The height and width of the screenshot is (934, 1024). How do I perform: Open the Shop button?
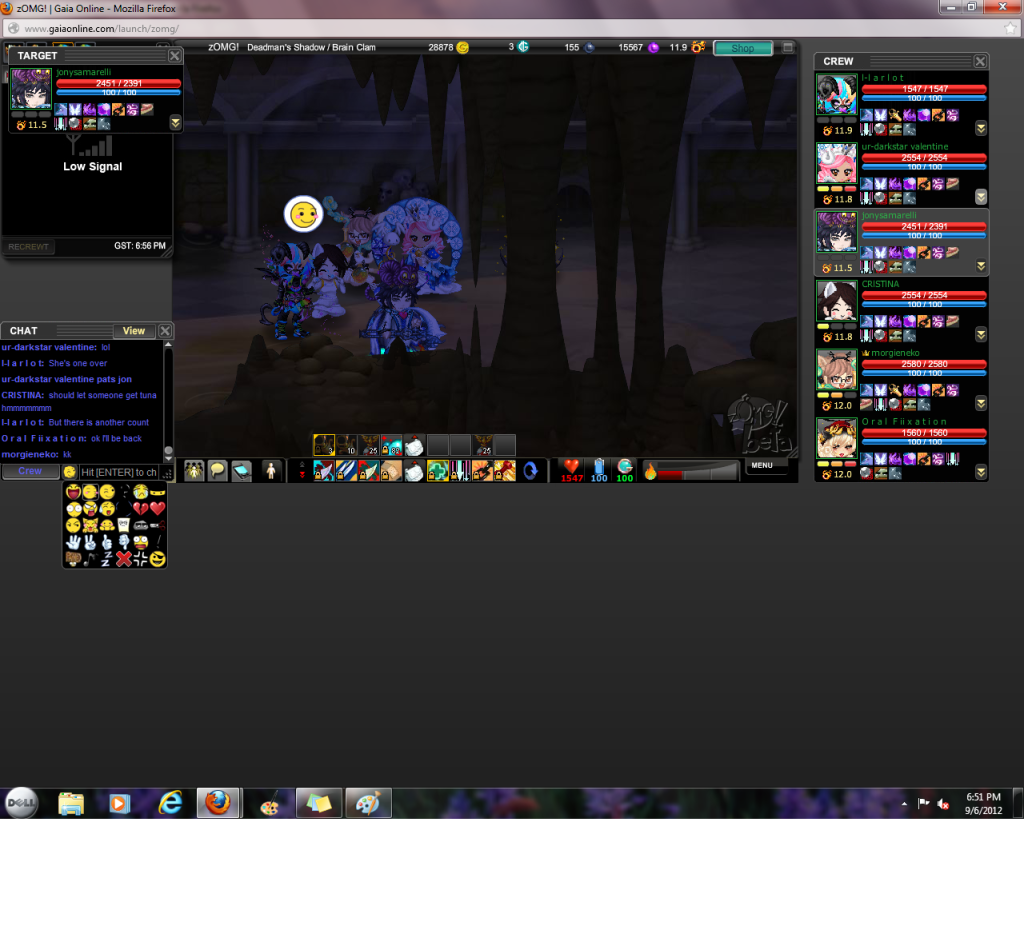point(743,48)
